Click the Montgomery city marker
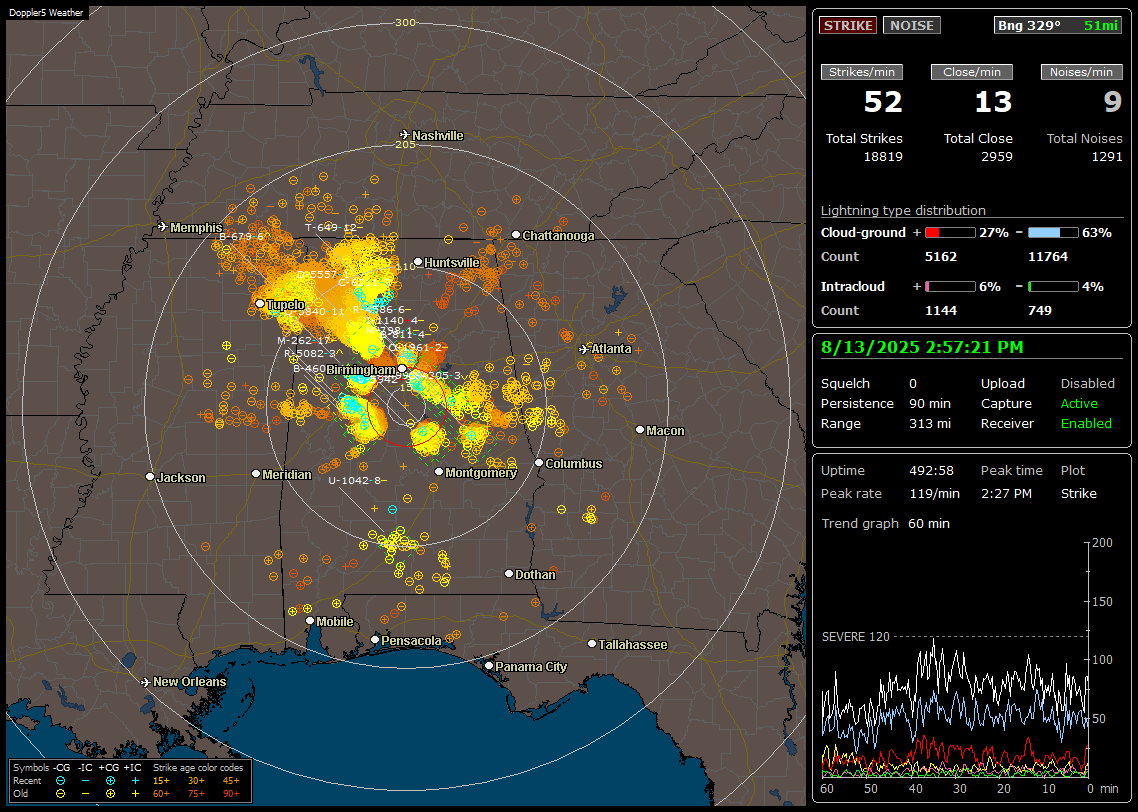This screenshot has width=1138, height=812. pyautogui.click(x=439, y=472)
